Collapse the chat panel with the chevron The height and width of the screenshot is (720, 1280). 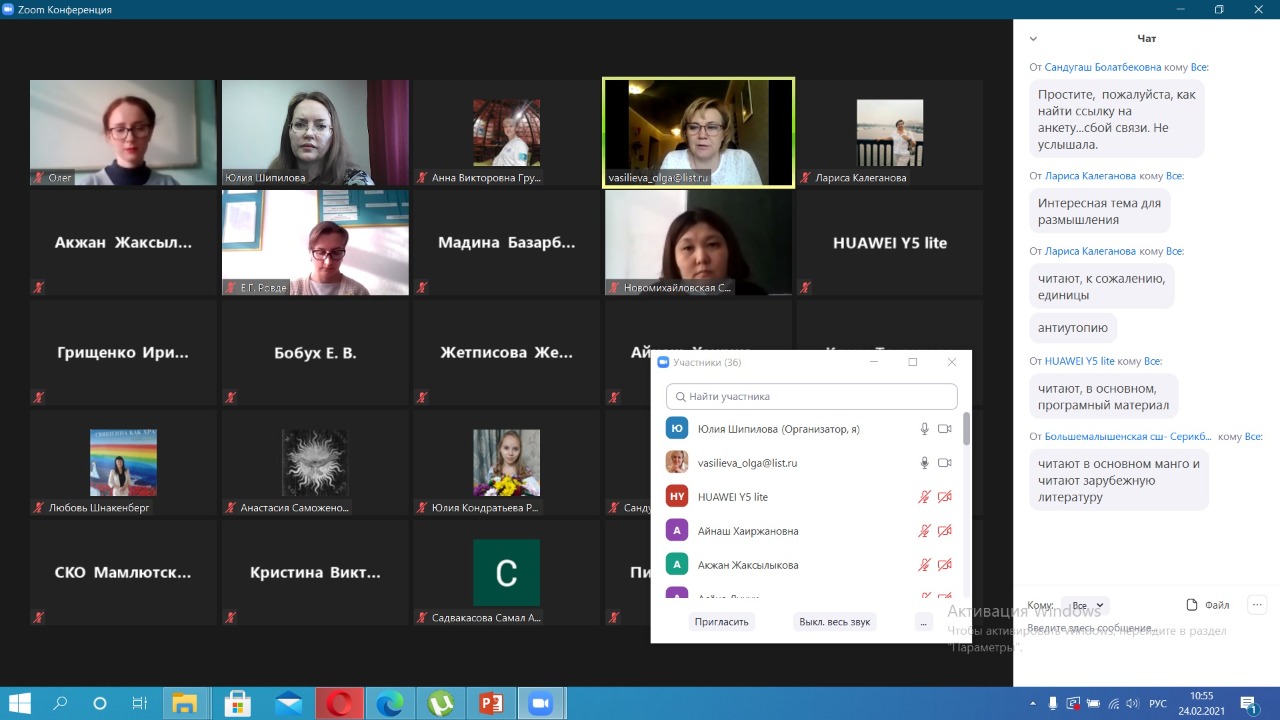point(1033,39)
